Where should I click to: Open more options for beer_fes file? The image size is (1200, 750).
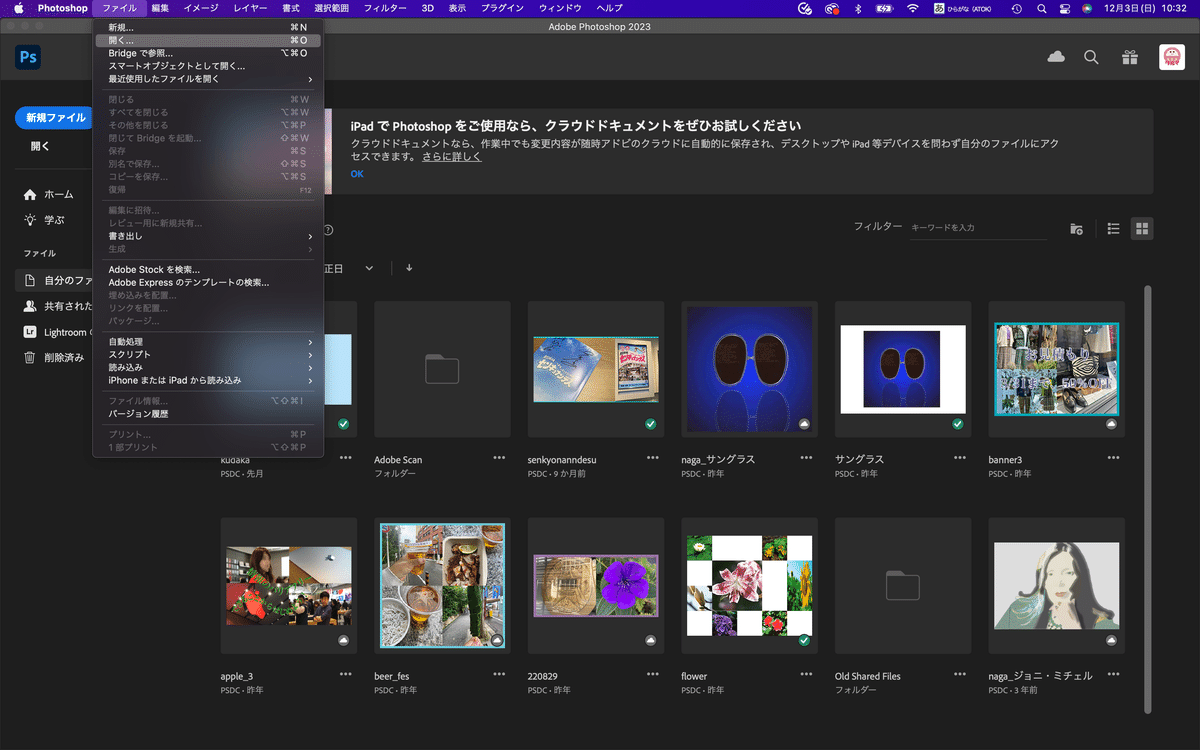click(499, 674)
